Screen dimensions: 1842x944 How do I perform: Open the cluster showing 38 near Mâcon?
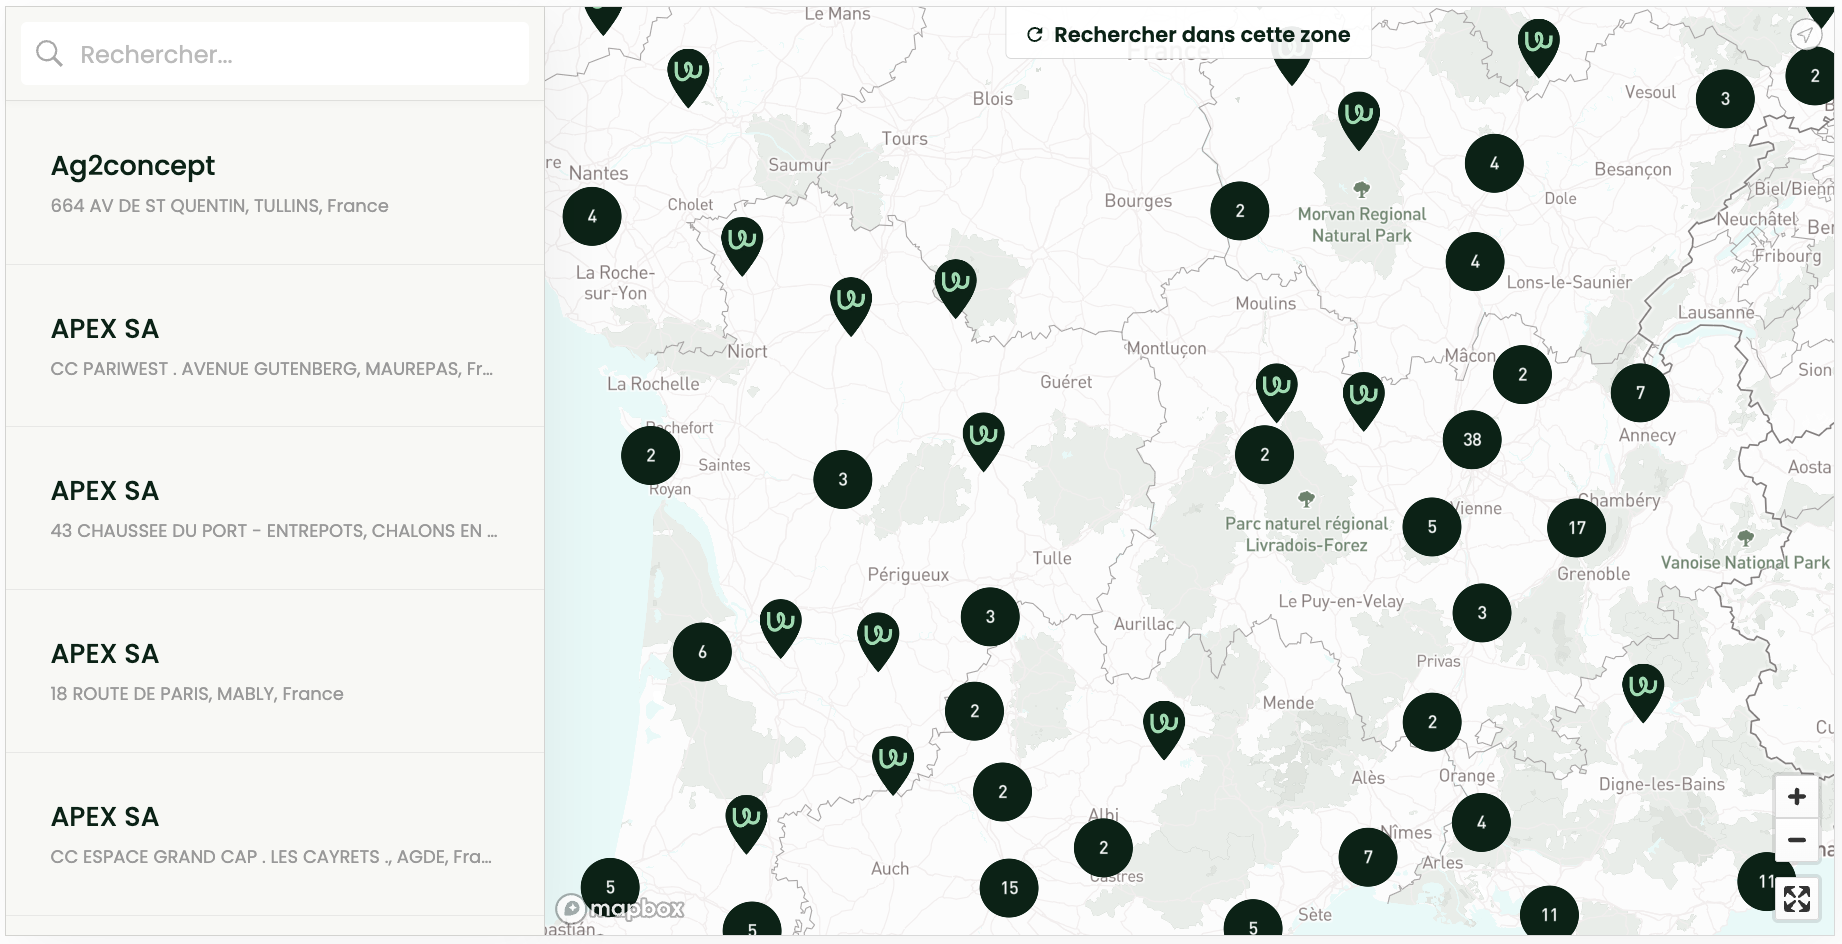tap(1471, 438)
